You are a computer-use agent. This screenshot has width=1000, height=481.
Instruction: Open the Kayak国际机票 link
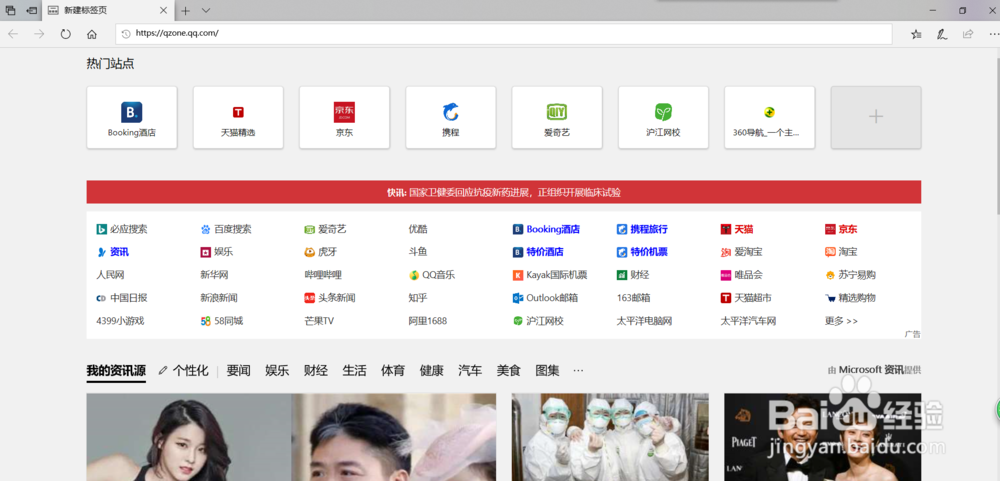(550, 275)
